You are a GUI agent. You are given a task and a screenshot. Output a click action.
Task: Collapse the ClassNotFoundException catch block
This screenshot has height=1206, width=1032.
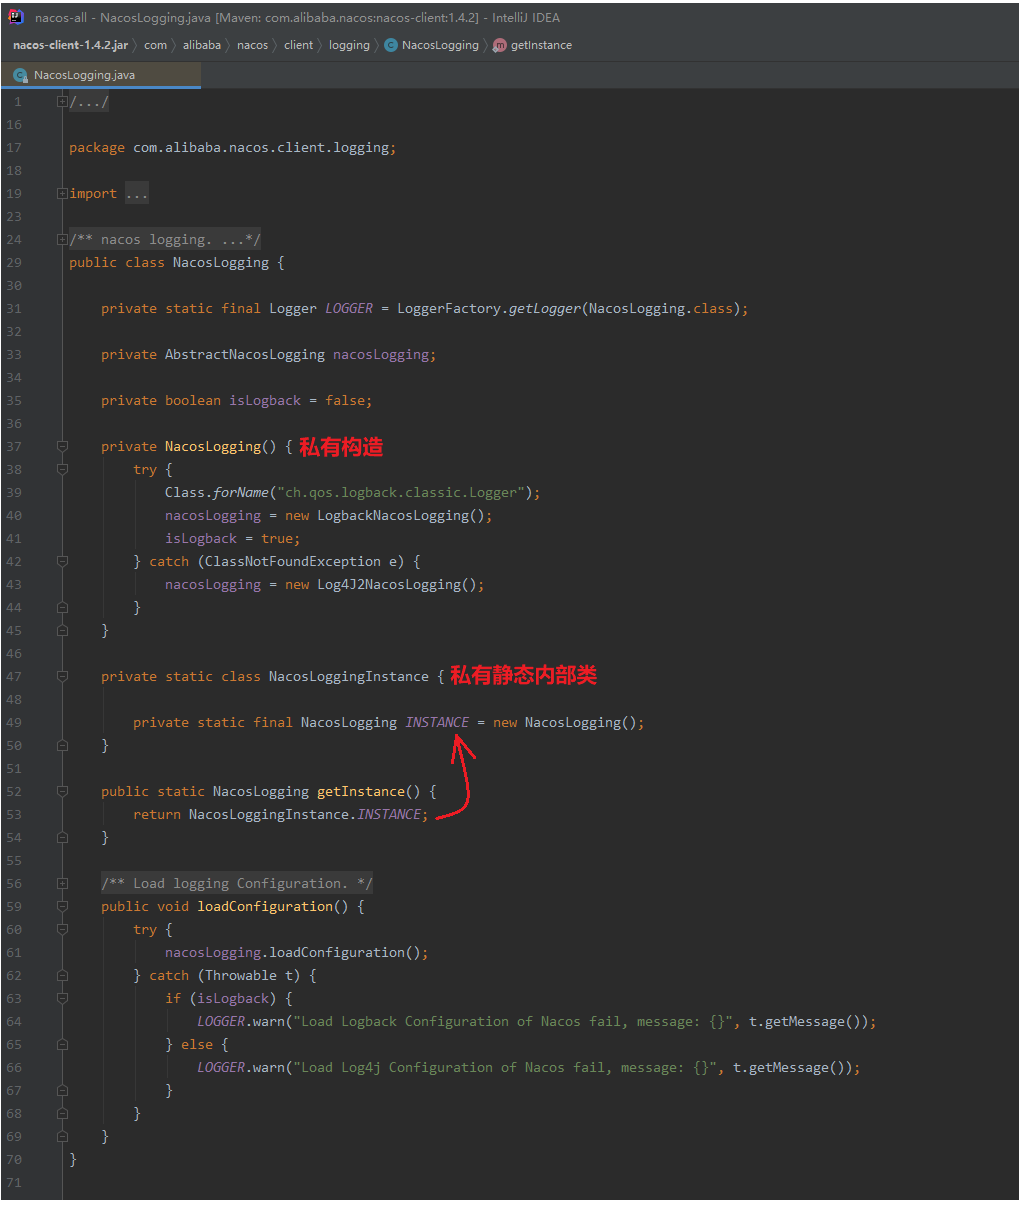coord(62,561)
